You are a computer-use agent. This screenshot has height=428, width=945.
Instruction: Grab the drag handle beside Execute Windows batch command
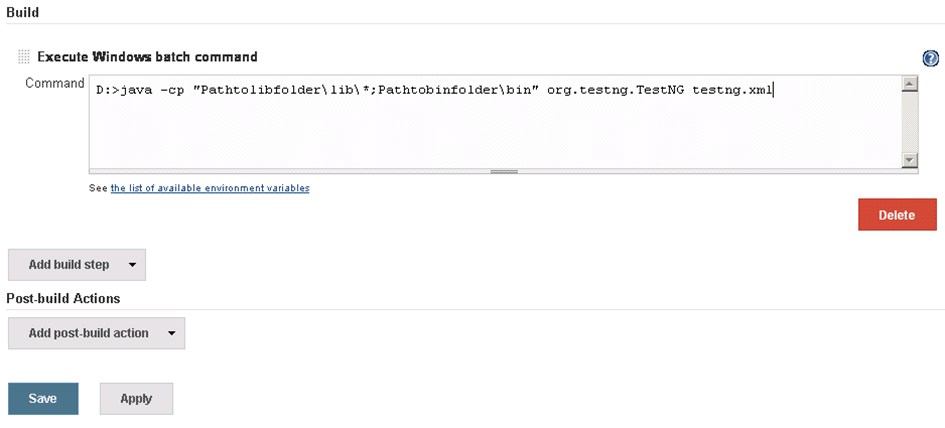[x=24, y=57]
